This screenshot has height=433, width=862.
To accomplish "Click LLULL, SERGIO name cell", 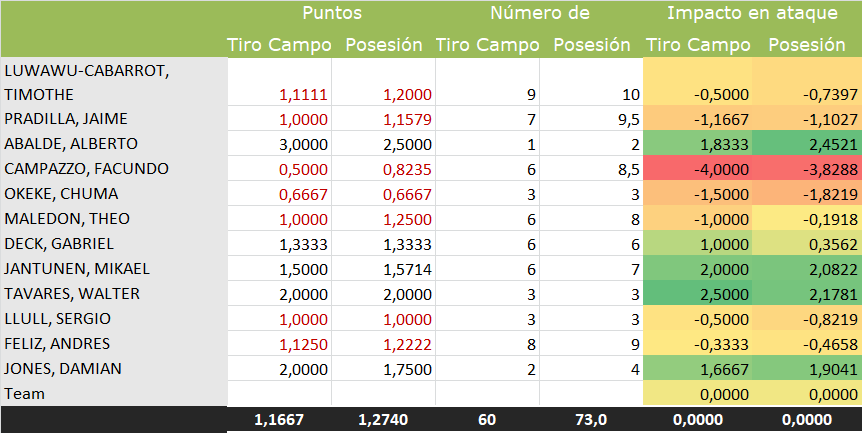I will pyautogui.click(x=114, y=319).
